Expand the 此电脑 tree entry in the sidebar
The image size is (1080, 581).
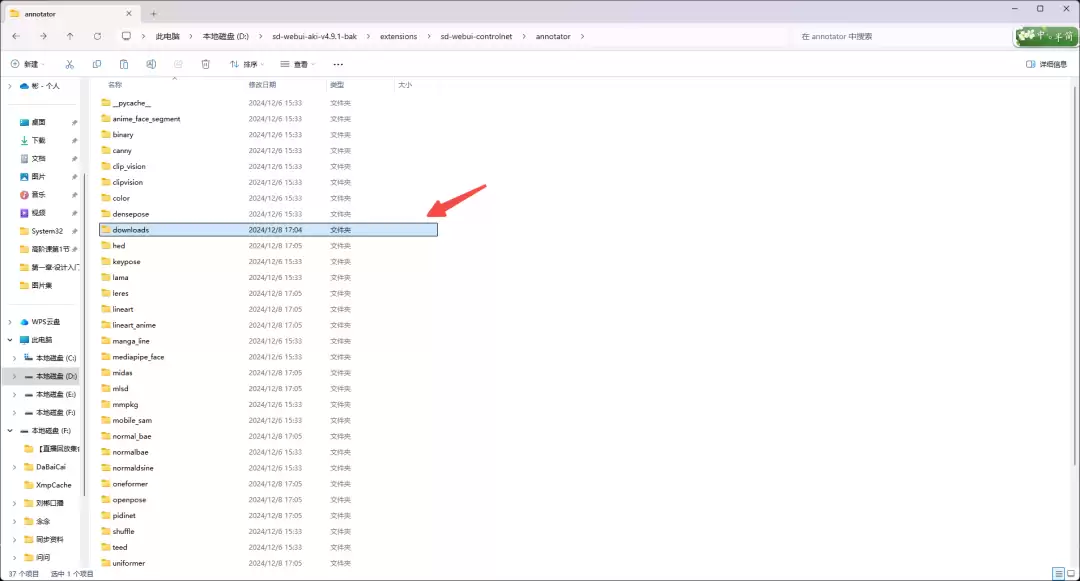8,339
